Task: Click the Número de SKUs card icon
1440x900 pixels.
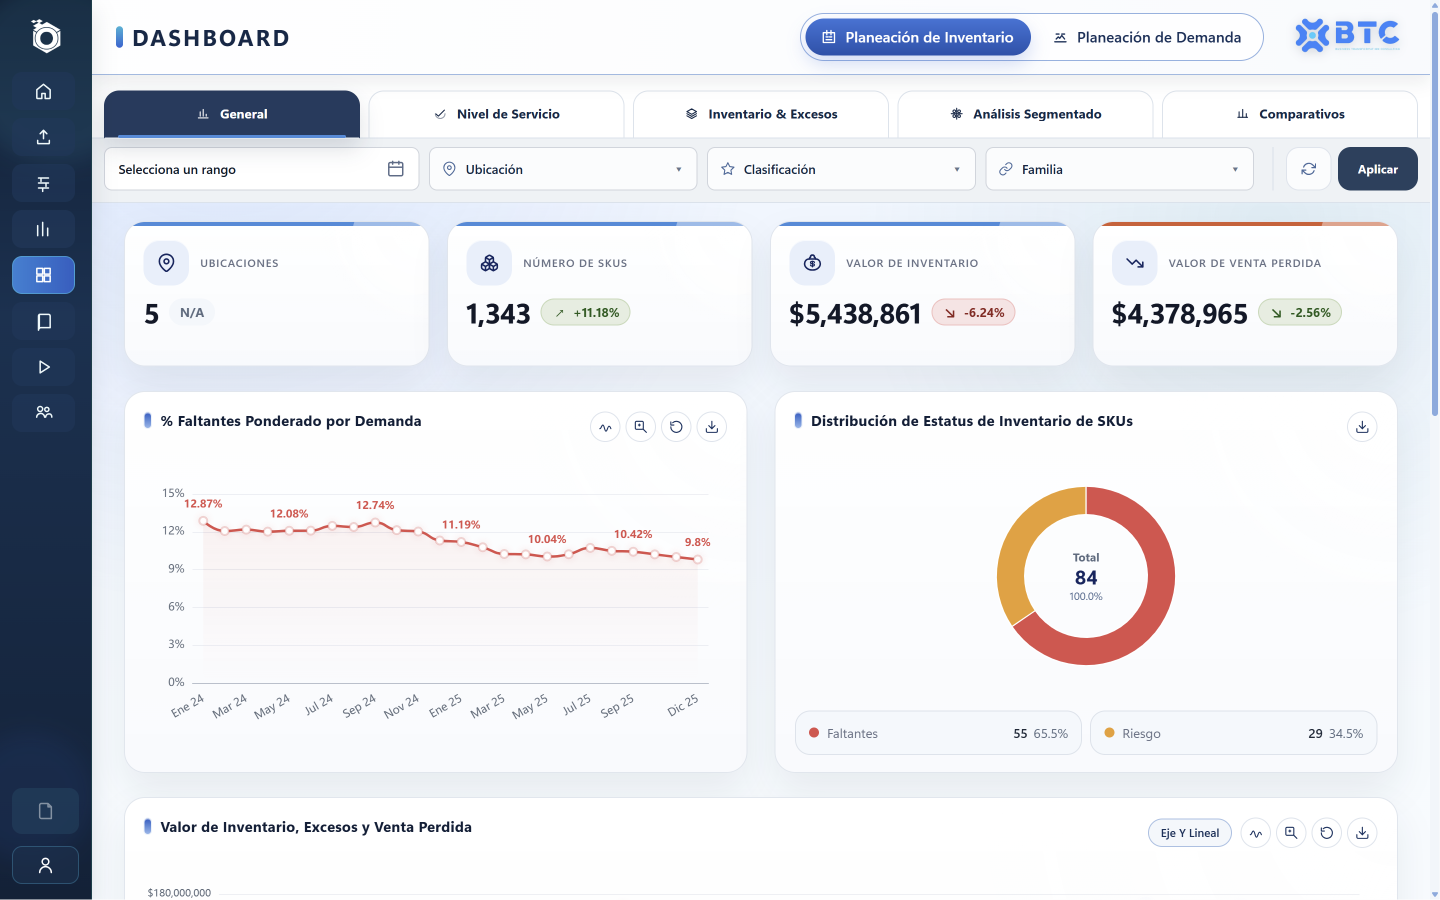Action: 489,263
